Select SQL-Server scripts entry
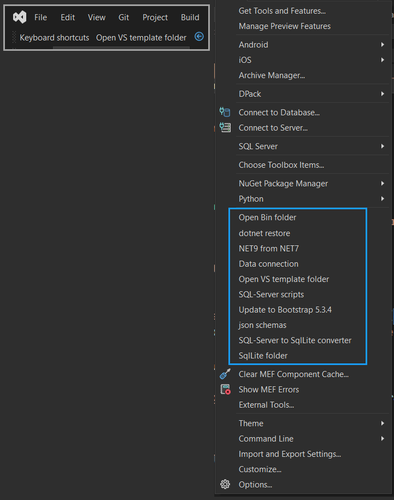This screenshot has width=394, height=500. [x=271, y=294]
